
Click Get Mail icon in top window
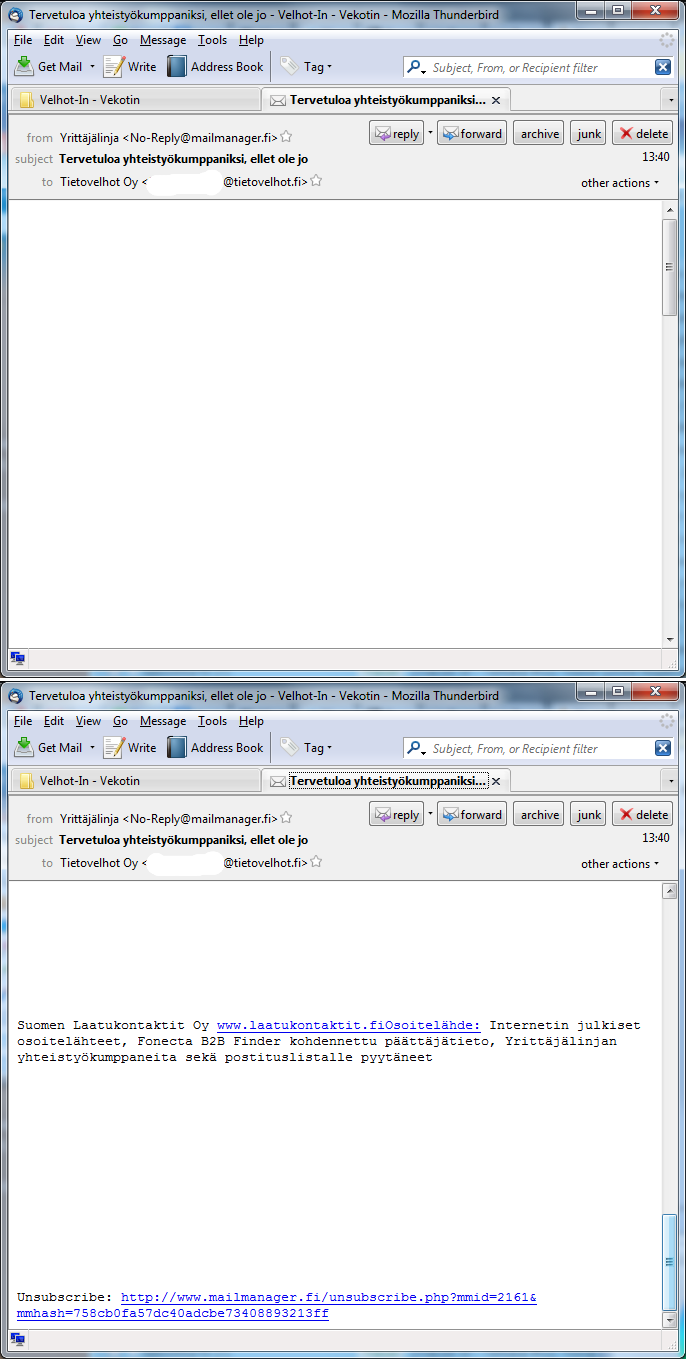click(x=24, y=67)
